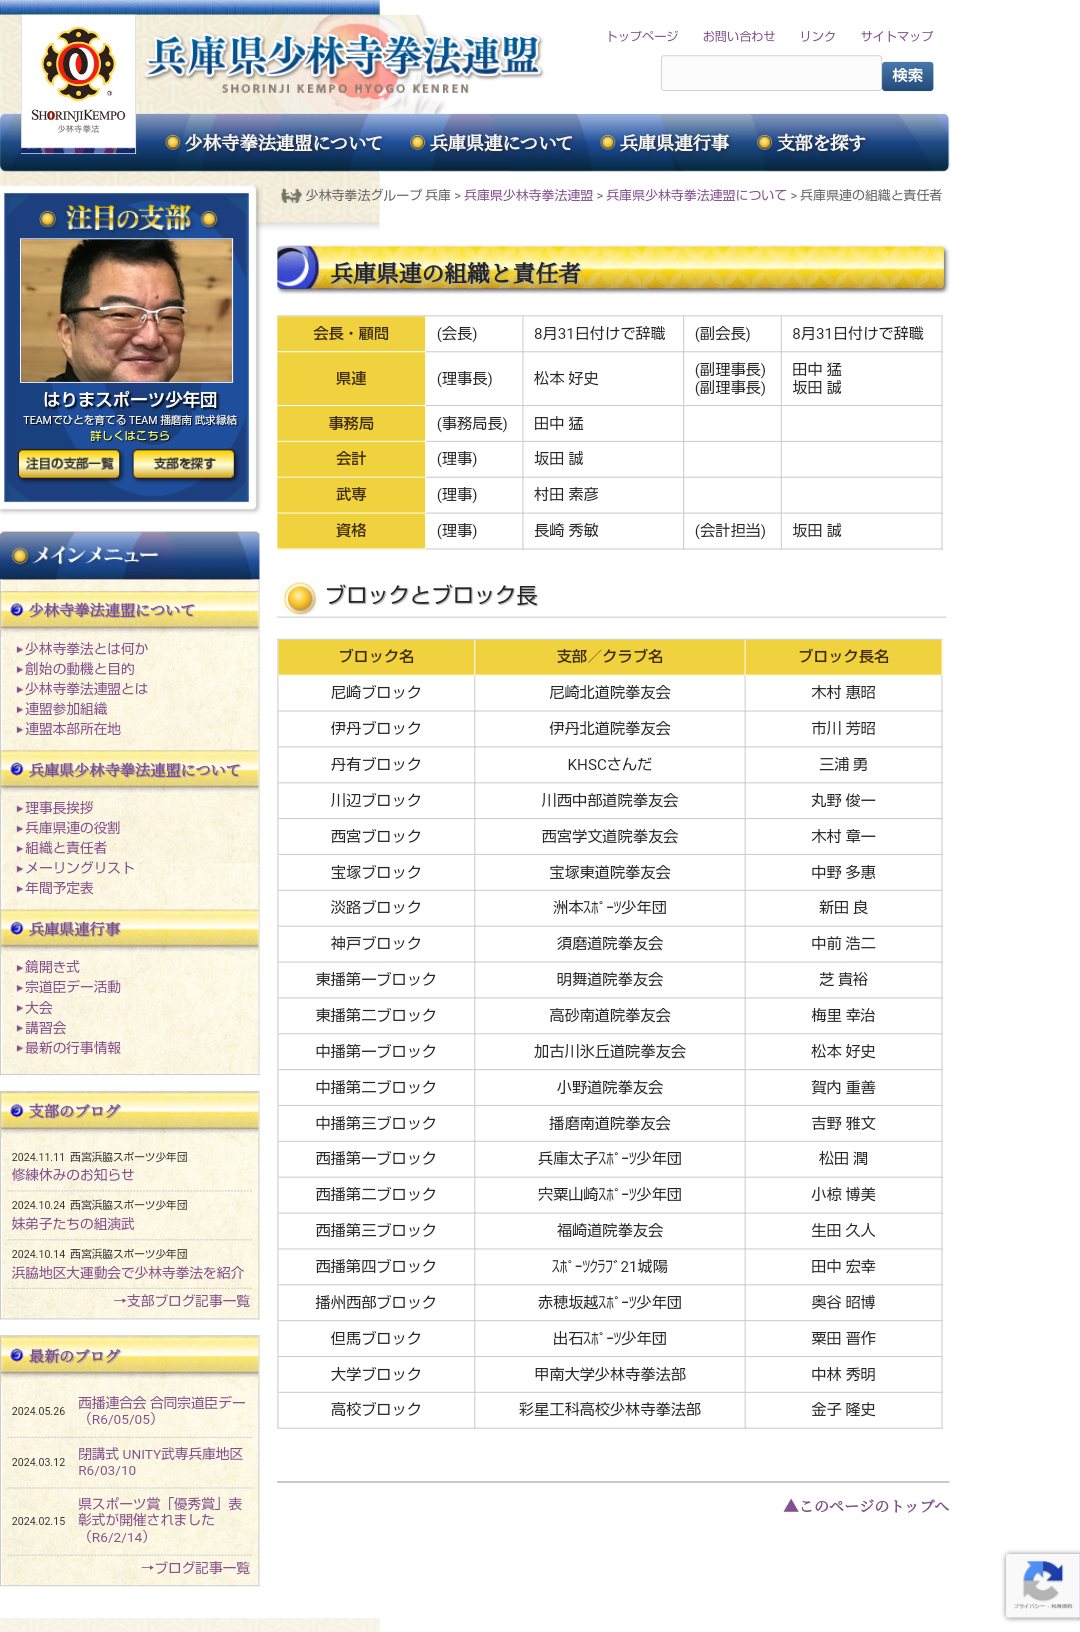
Task: Open sidebar link 創始の動機と目的
Action: pyautogui.click(x=79, y=669)
